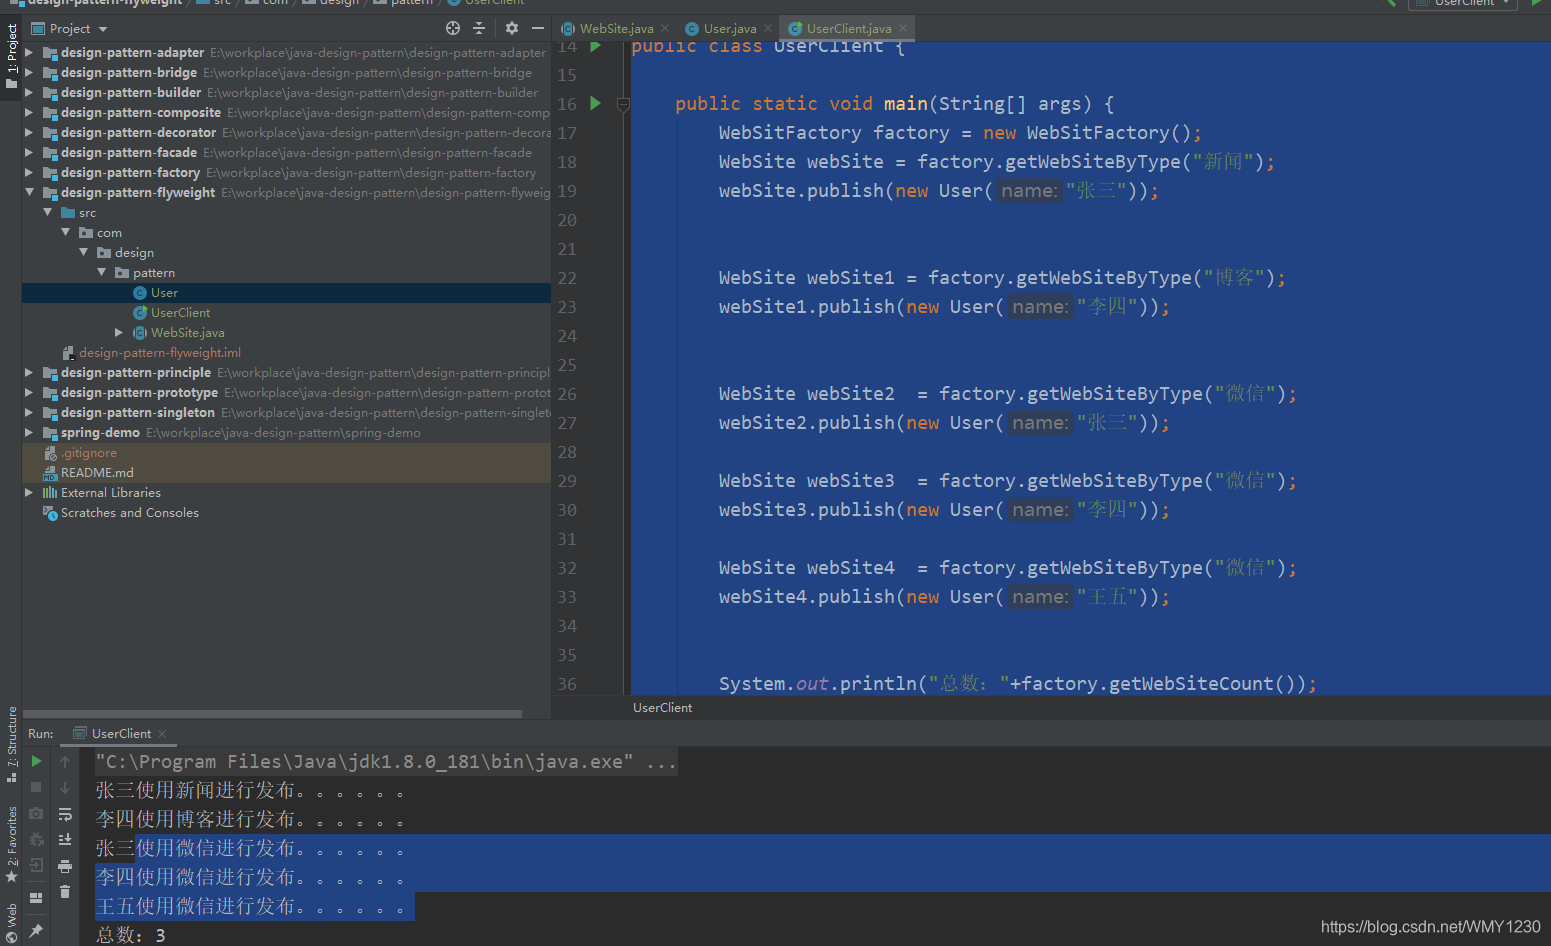1551x946 pixels.
Task: Close the UserClient.java tab
Action: pyautogui.click(x=903, y=28)
